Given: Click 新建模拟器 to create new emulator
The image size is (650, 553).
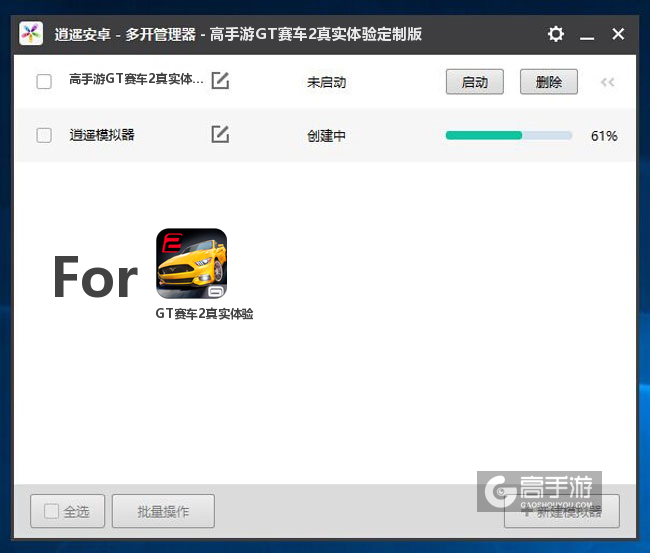Looking at the screenshot, I should point(562,512).
